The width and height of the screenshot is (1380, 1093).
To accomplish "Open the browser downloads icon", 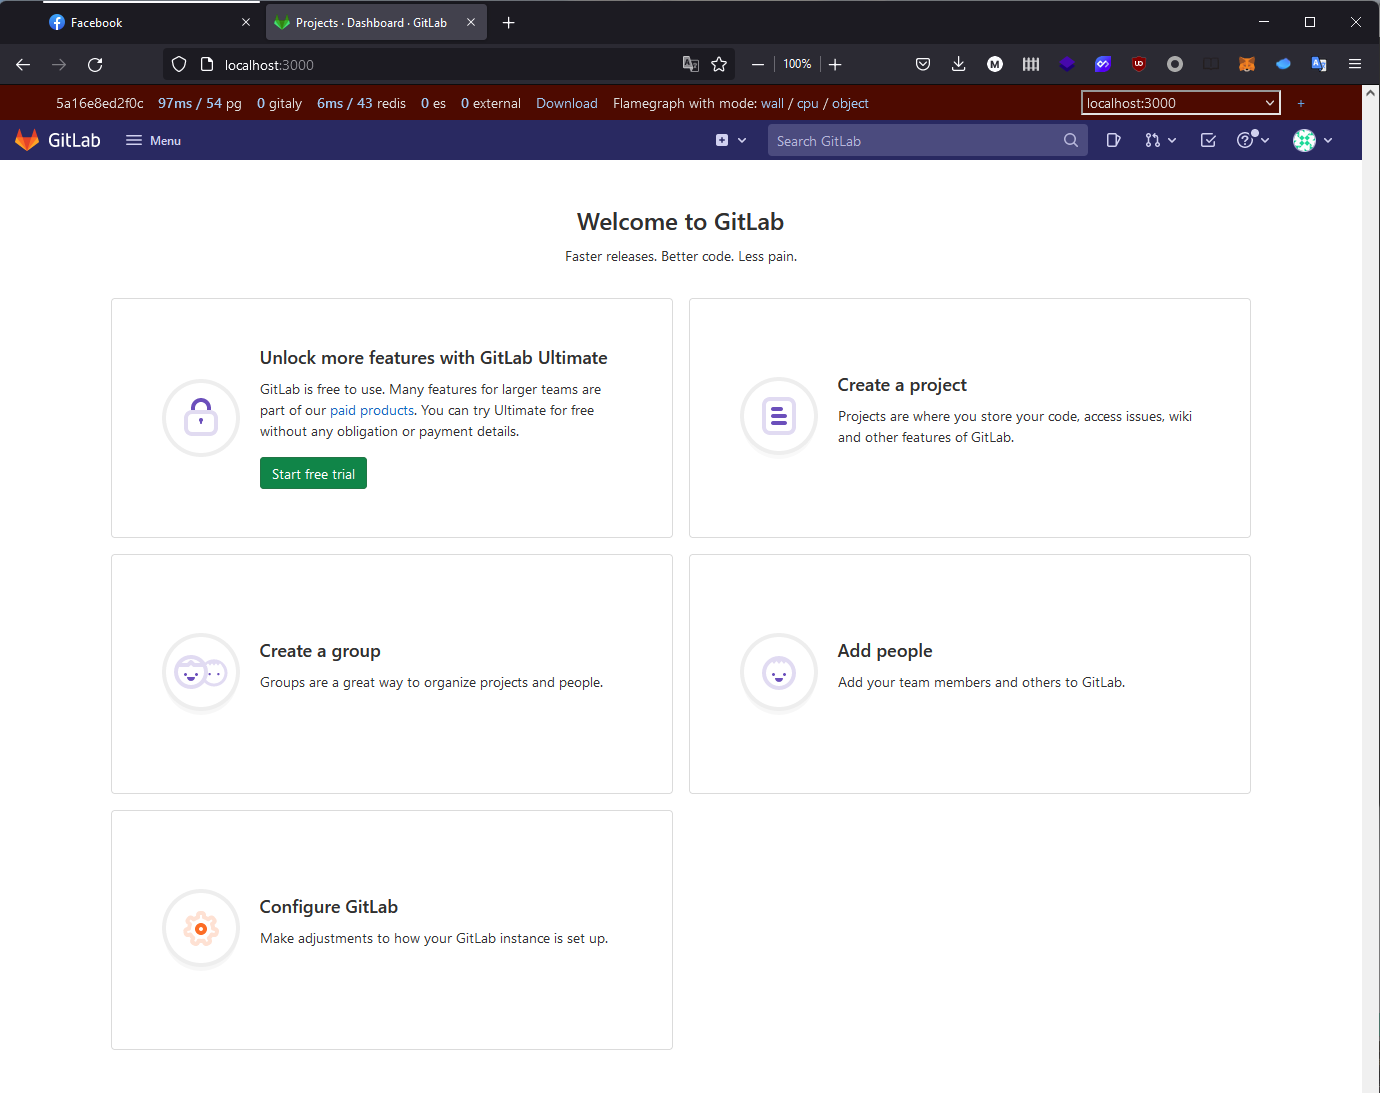I will (x=958, y=64).
